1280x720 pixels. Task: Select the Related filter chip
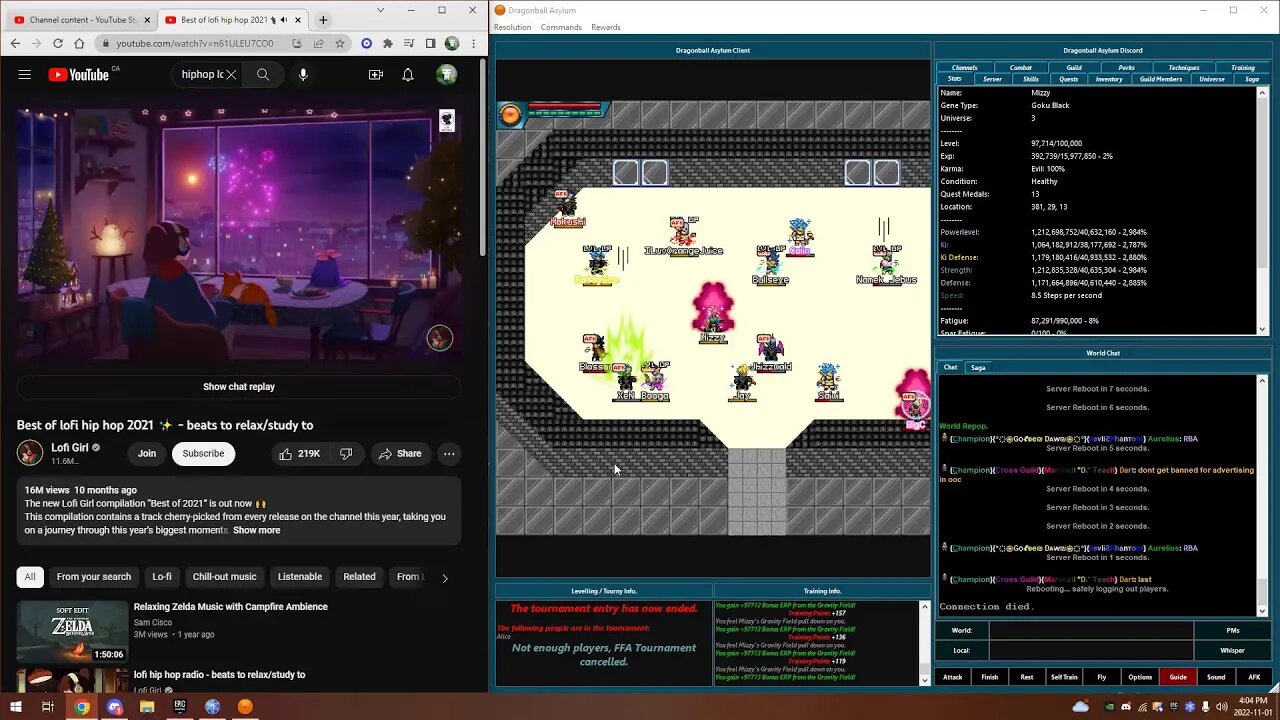pyautogui.click(x=360, y=577)
